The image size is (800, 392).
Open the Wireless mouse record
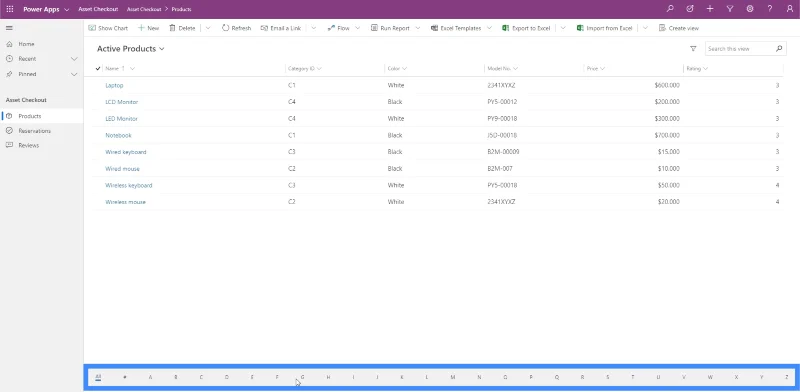point(126,202)
